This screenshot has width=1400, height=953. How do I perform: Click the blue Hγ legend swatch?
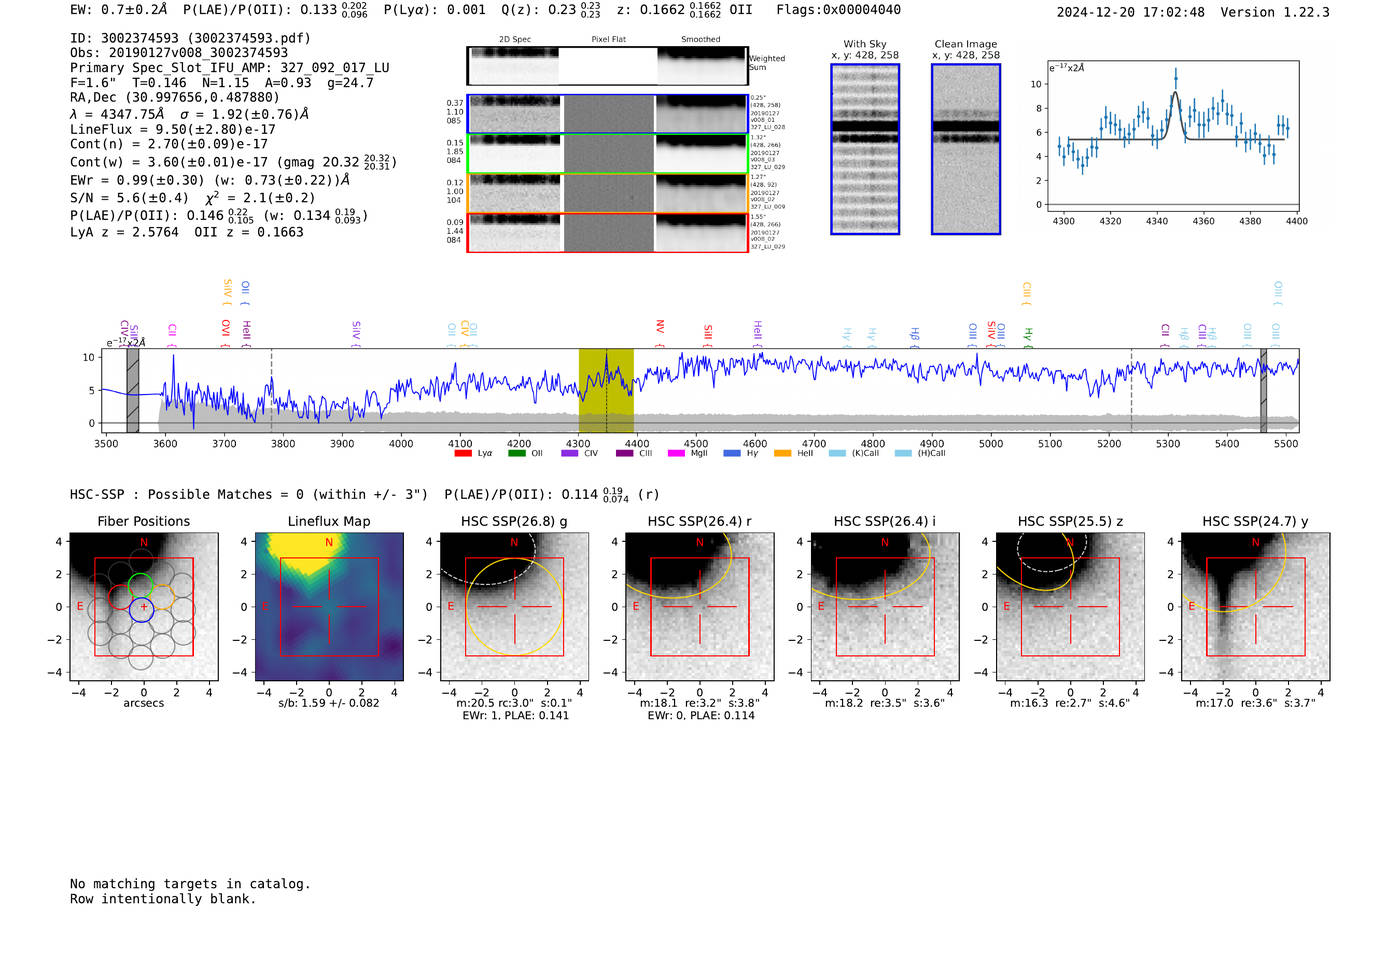[732, 453]
